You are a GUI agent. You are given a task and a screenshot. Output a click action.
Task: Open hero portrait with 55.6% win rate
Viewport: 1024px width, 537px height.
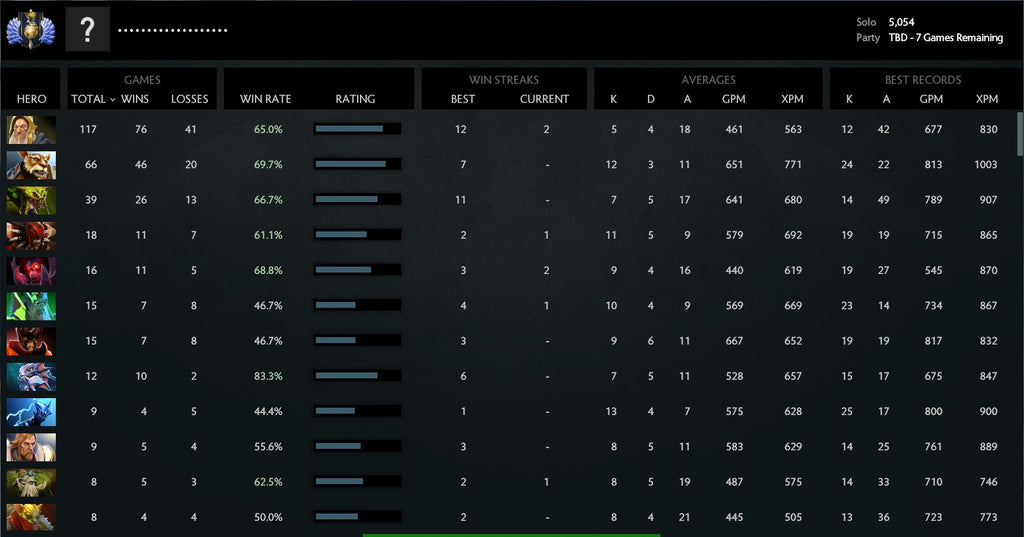(x=31, y=446)
